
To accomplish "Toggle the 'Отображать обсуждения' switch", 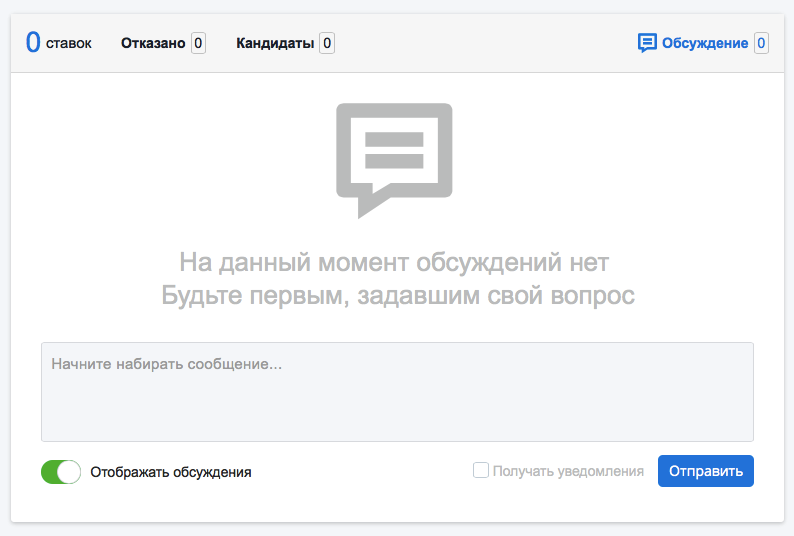I will tap(61, 472).
